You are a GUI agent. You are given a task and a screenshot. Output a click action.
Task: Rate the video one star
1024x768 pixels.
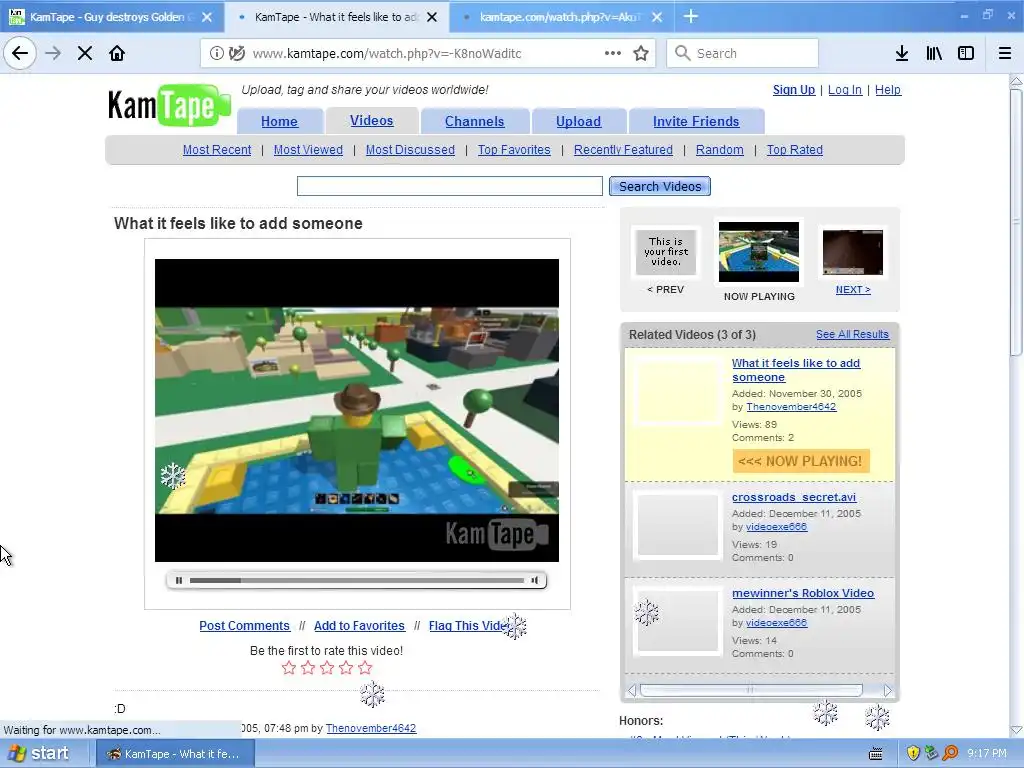[x=289, y=667]
